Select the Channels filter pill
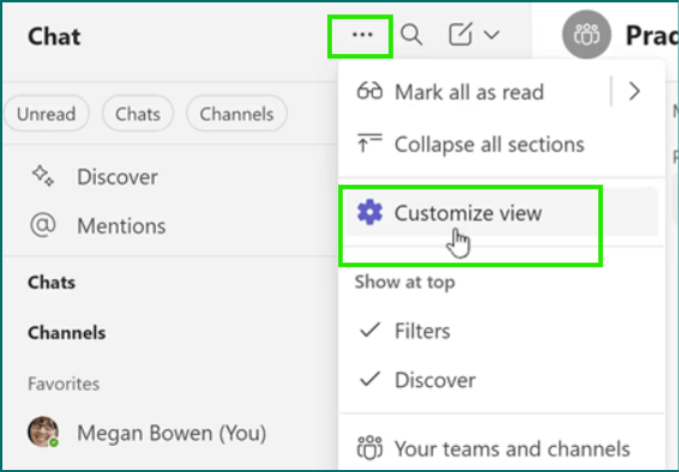Viewport: 679px width, 472px height. [237, 114]
